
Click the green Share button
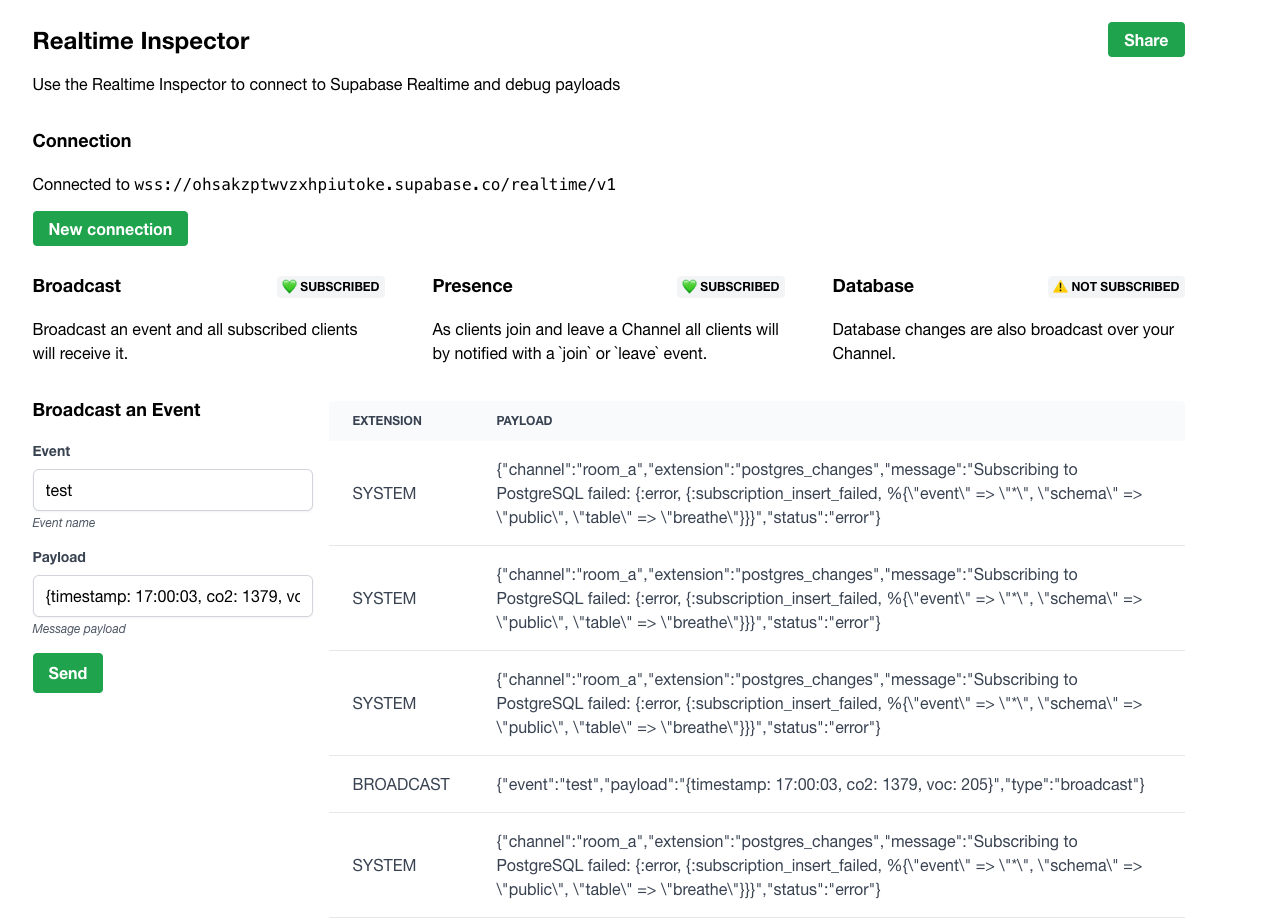[x=1145, y=40]
